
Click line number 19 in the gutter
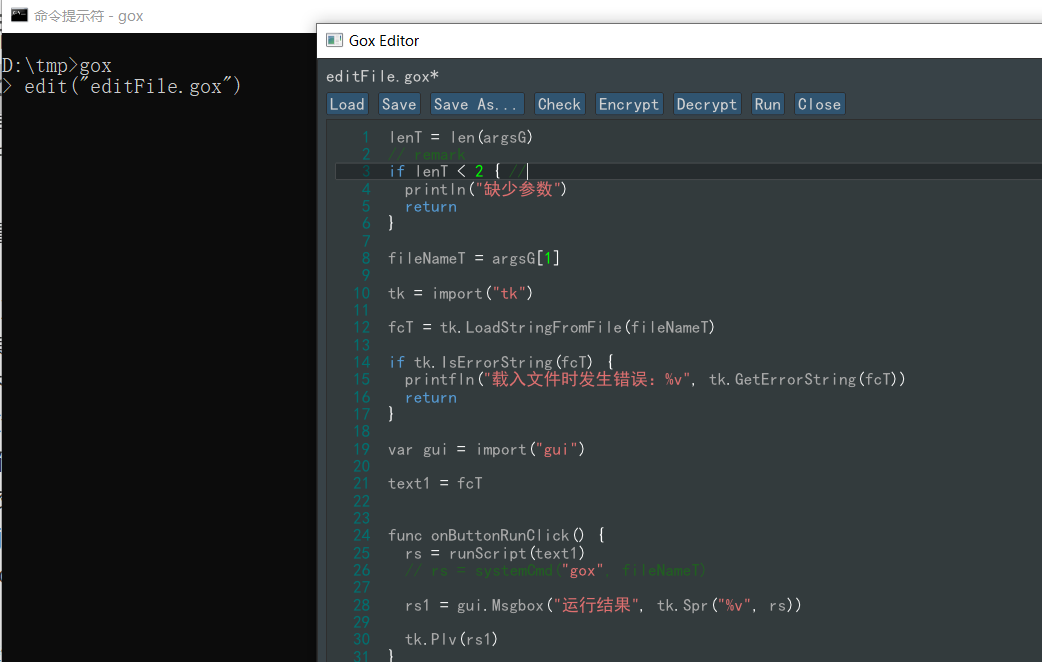tap(362, 449)
